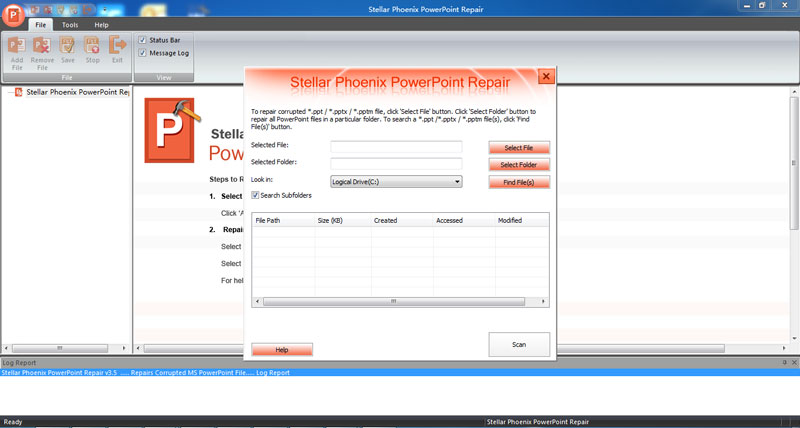Toggle the Status Bar checkbox
Viewport: 800px width, 428px height.
[142, 40]
